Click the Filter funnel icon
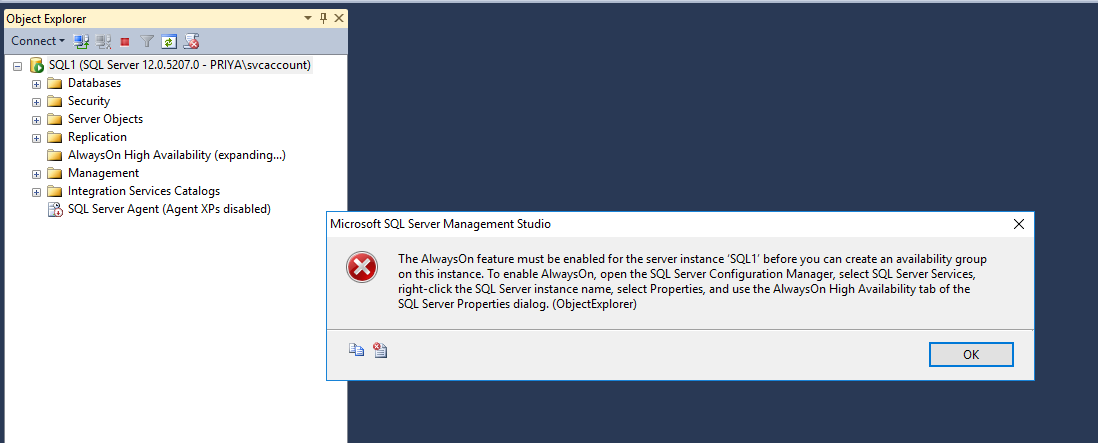This screenshot has width=1098, height=443. click(147, 41)
